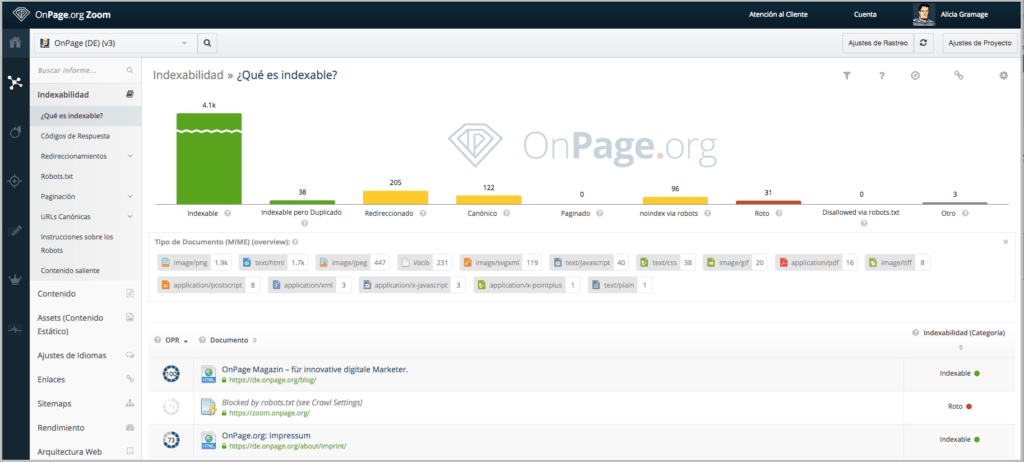
Task: Open the home icon in left rail
Action: click(x=14, y=43)
